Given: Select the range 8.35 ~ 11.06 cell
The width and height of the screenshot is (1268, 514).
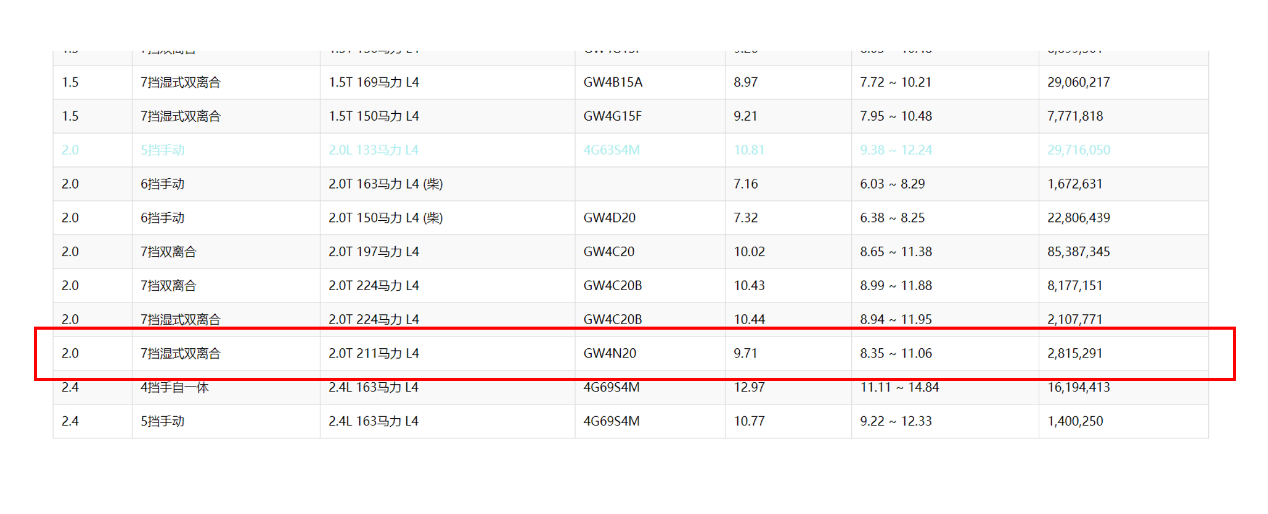Looking at the screenshot, I should [896, 354].
